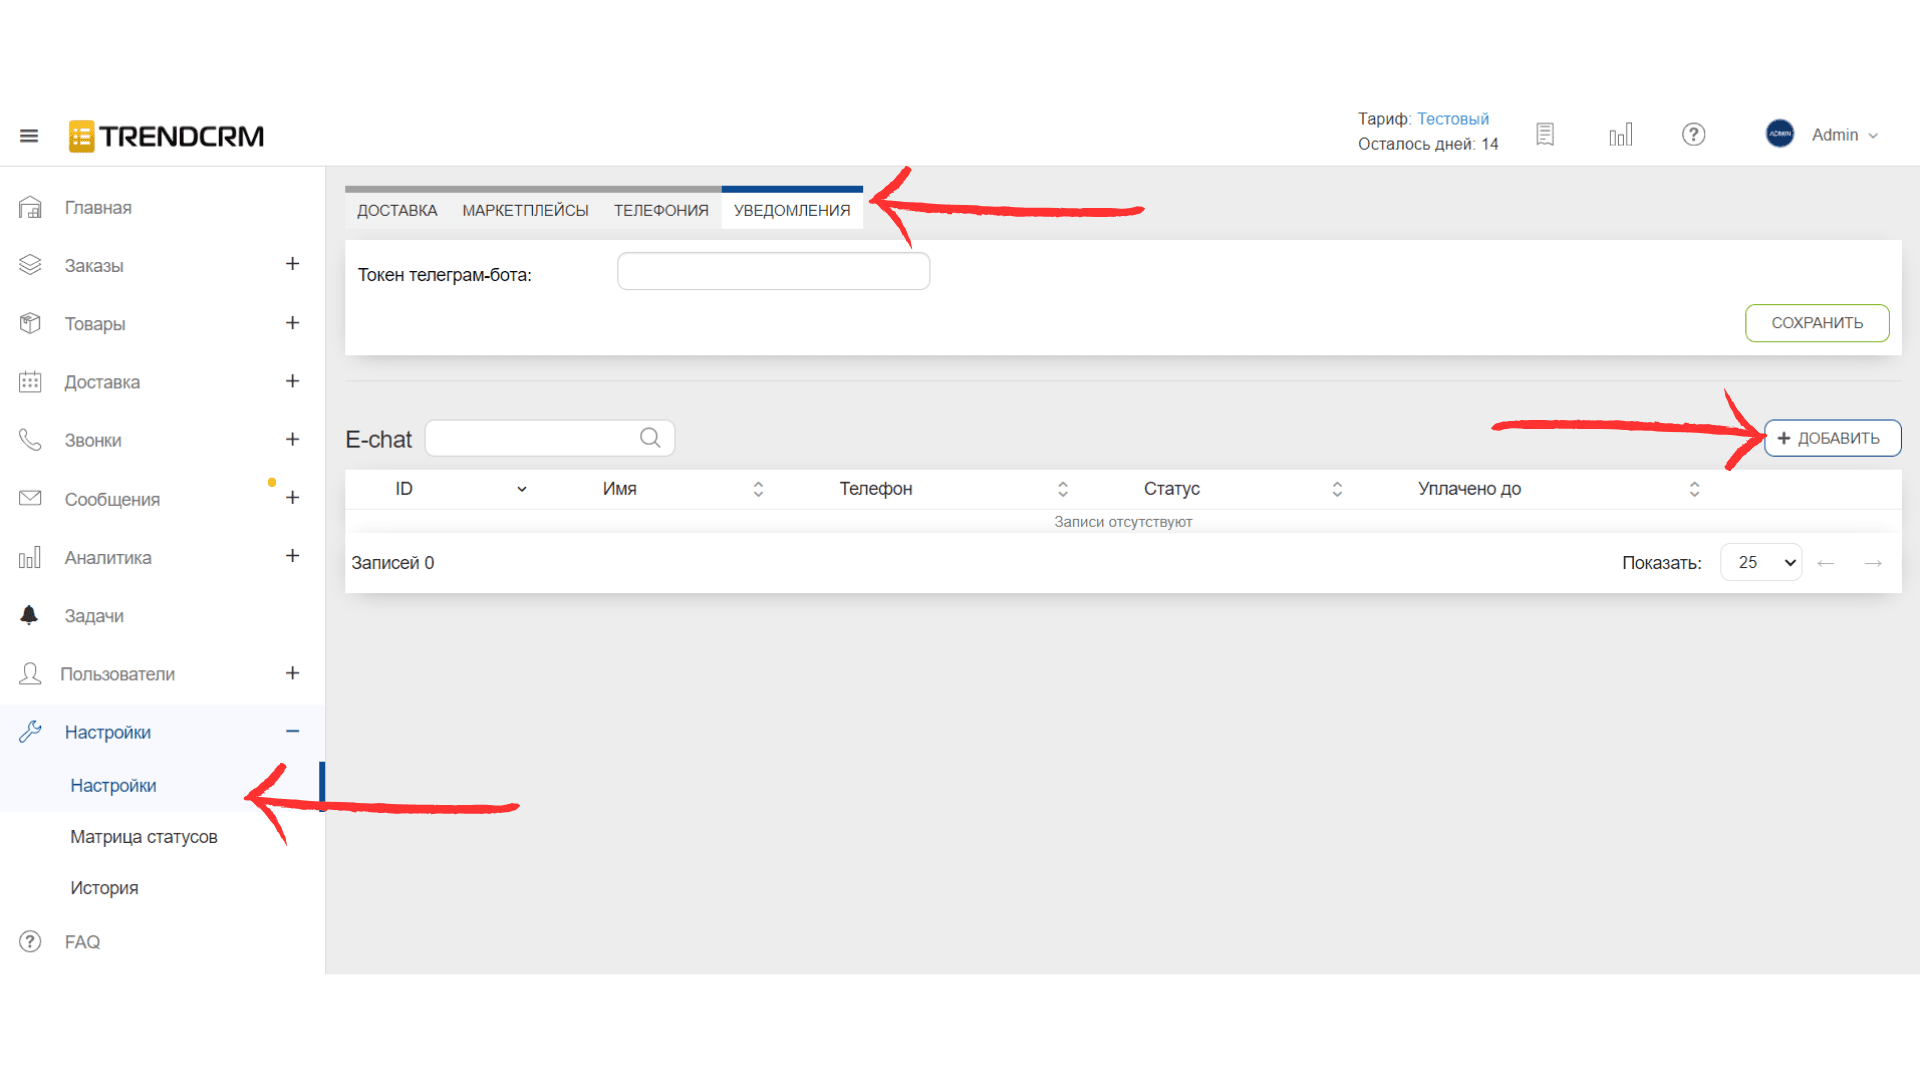The width and height of the screenshot is (1920, 1080).
Task: Click the ДОБАВИТЬ button
Action: tap(1832, 438)
